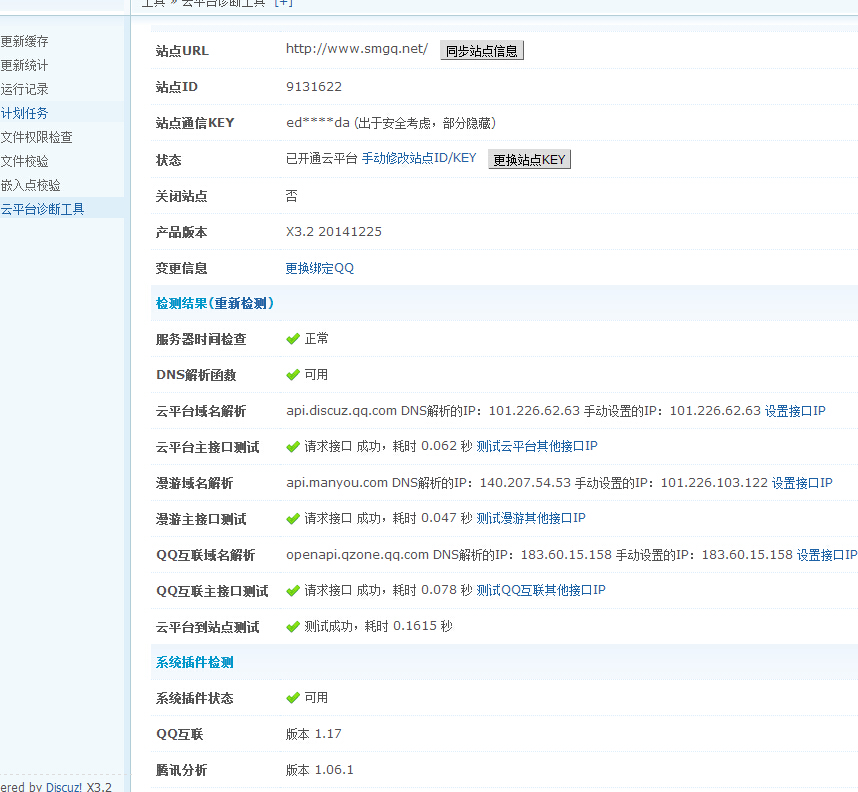Open 设置接口IP for api.manyou.com
The width and height of the screenshot is (858, 792).
point(802,483)
